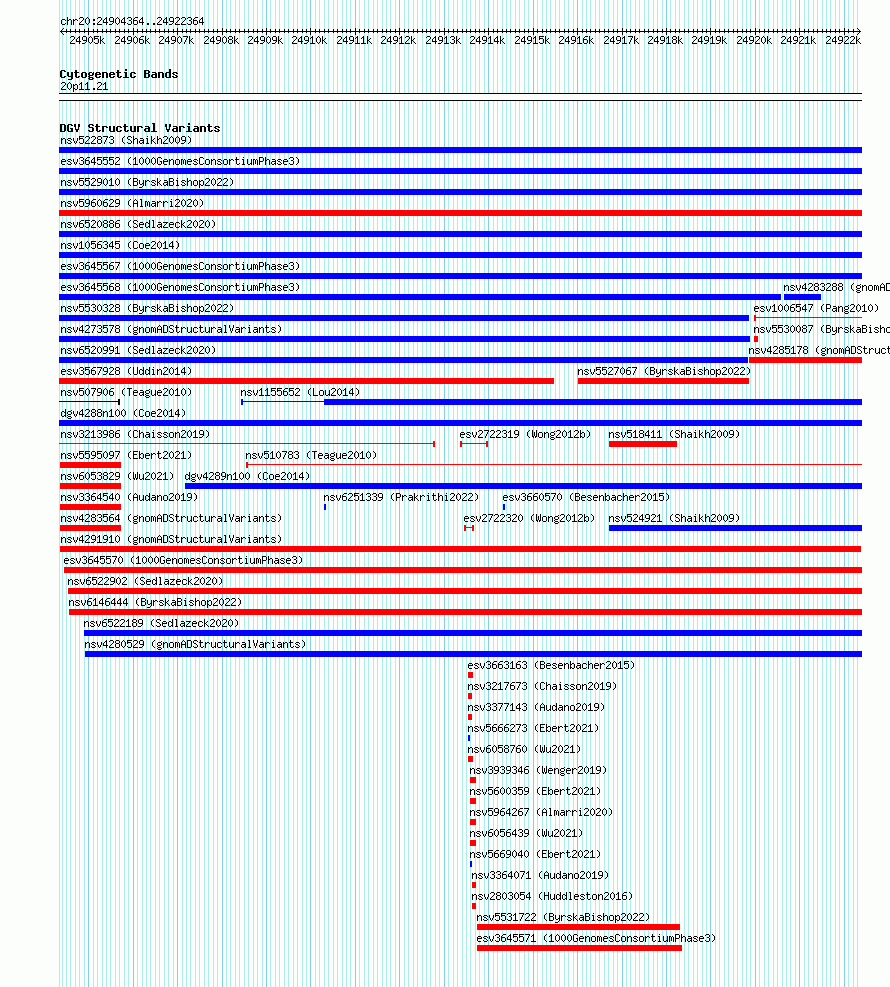
Task: Select nsv6522902 (Sedlazeck2020) label
Action: click(x=145, y=581)
